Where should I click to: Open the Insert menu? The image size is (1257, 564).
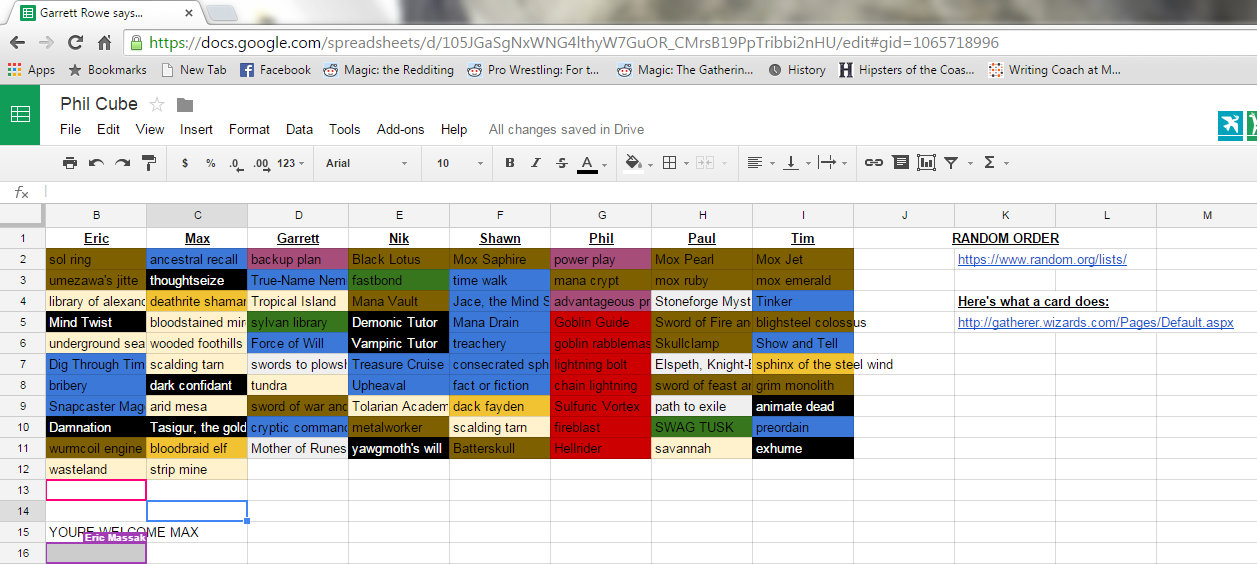(x=196, y=129)
